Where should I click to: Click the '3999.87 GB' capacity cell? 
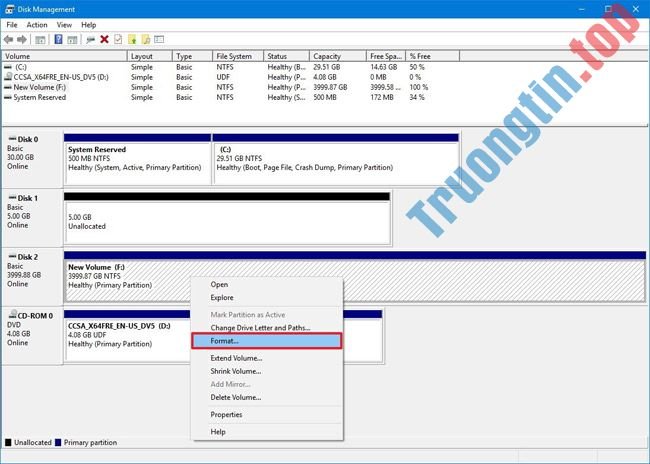point(330,87)
